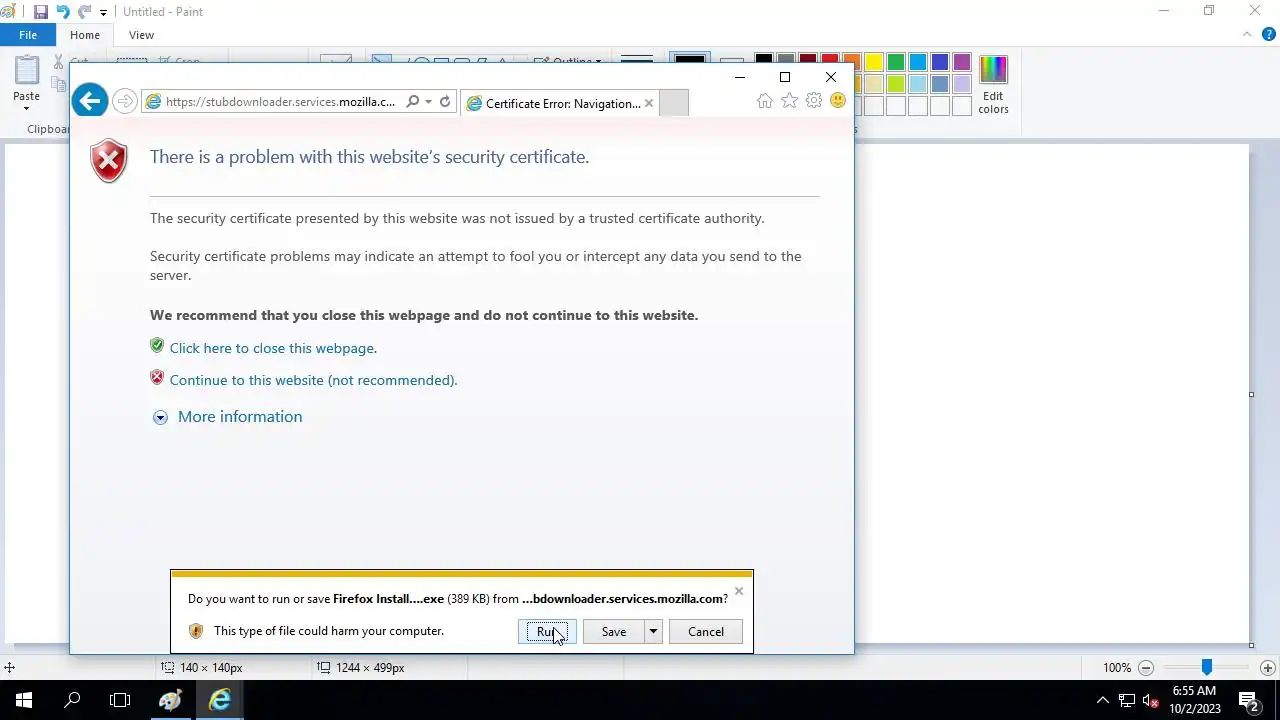Click the Save button in download bar
Viewport: 1280px width, 720px height.
[x=614, y=631]
